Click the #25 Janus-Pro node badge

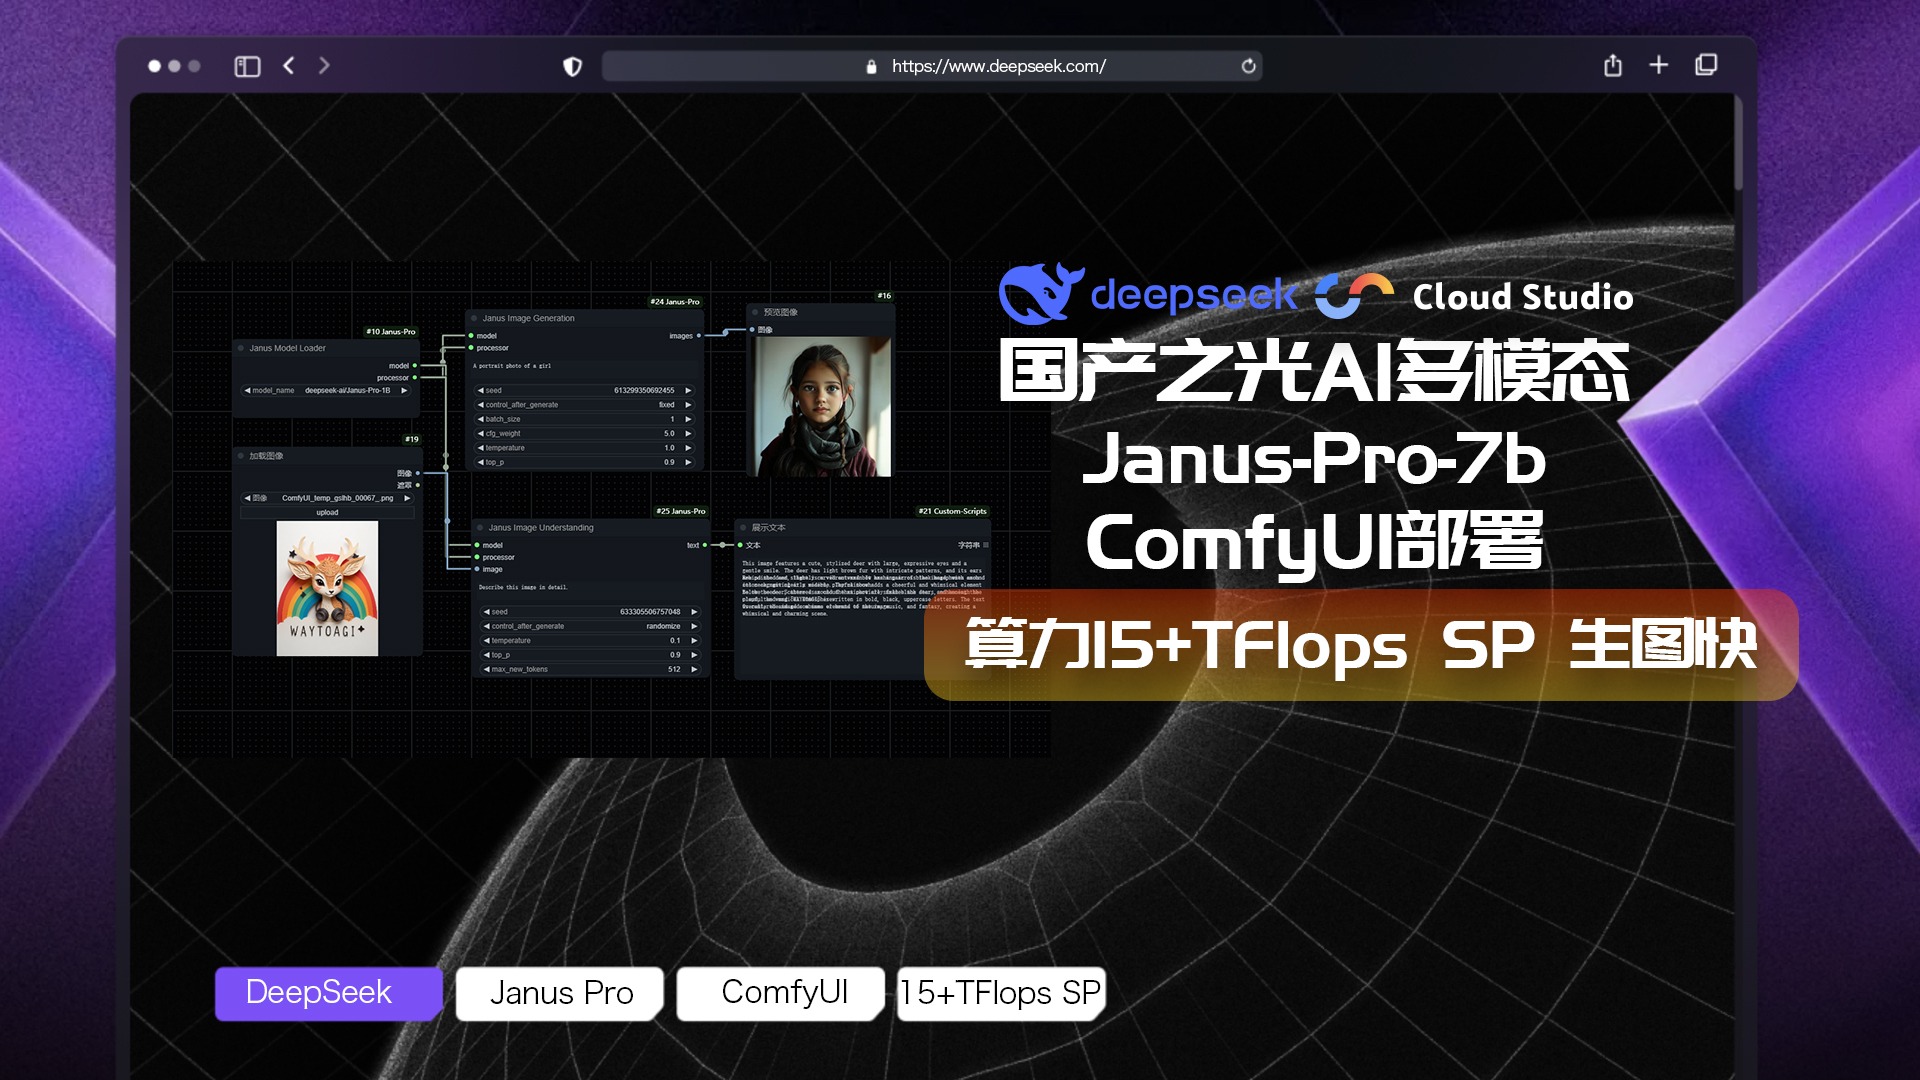[x=681, y=511]
